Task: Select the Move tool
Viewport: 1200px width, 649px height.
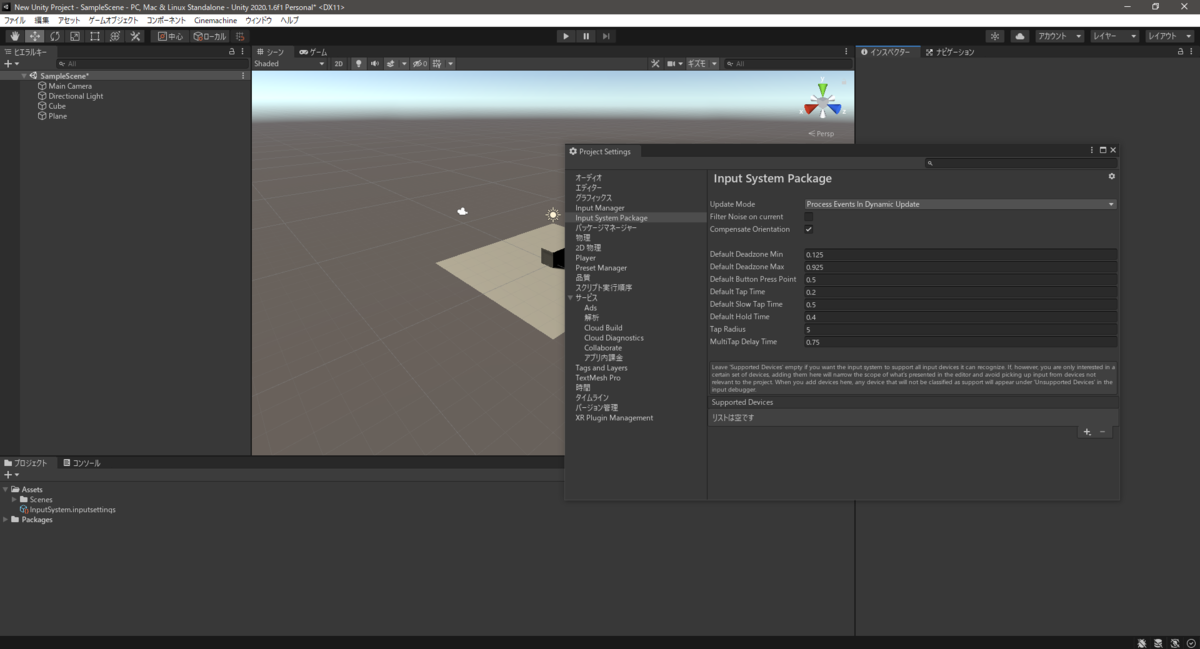Action: click(35, 36)
